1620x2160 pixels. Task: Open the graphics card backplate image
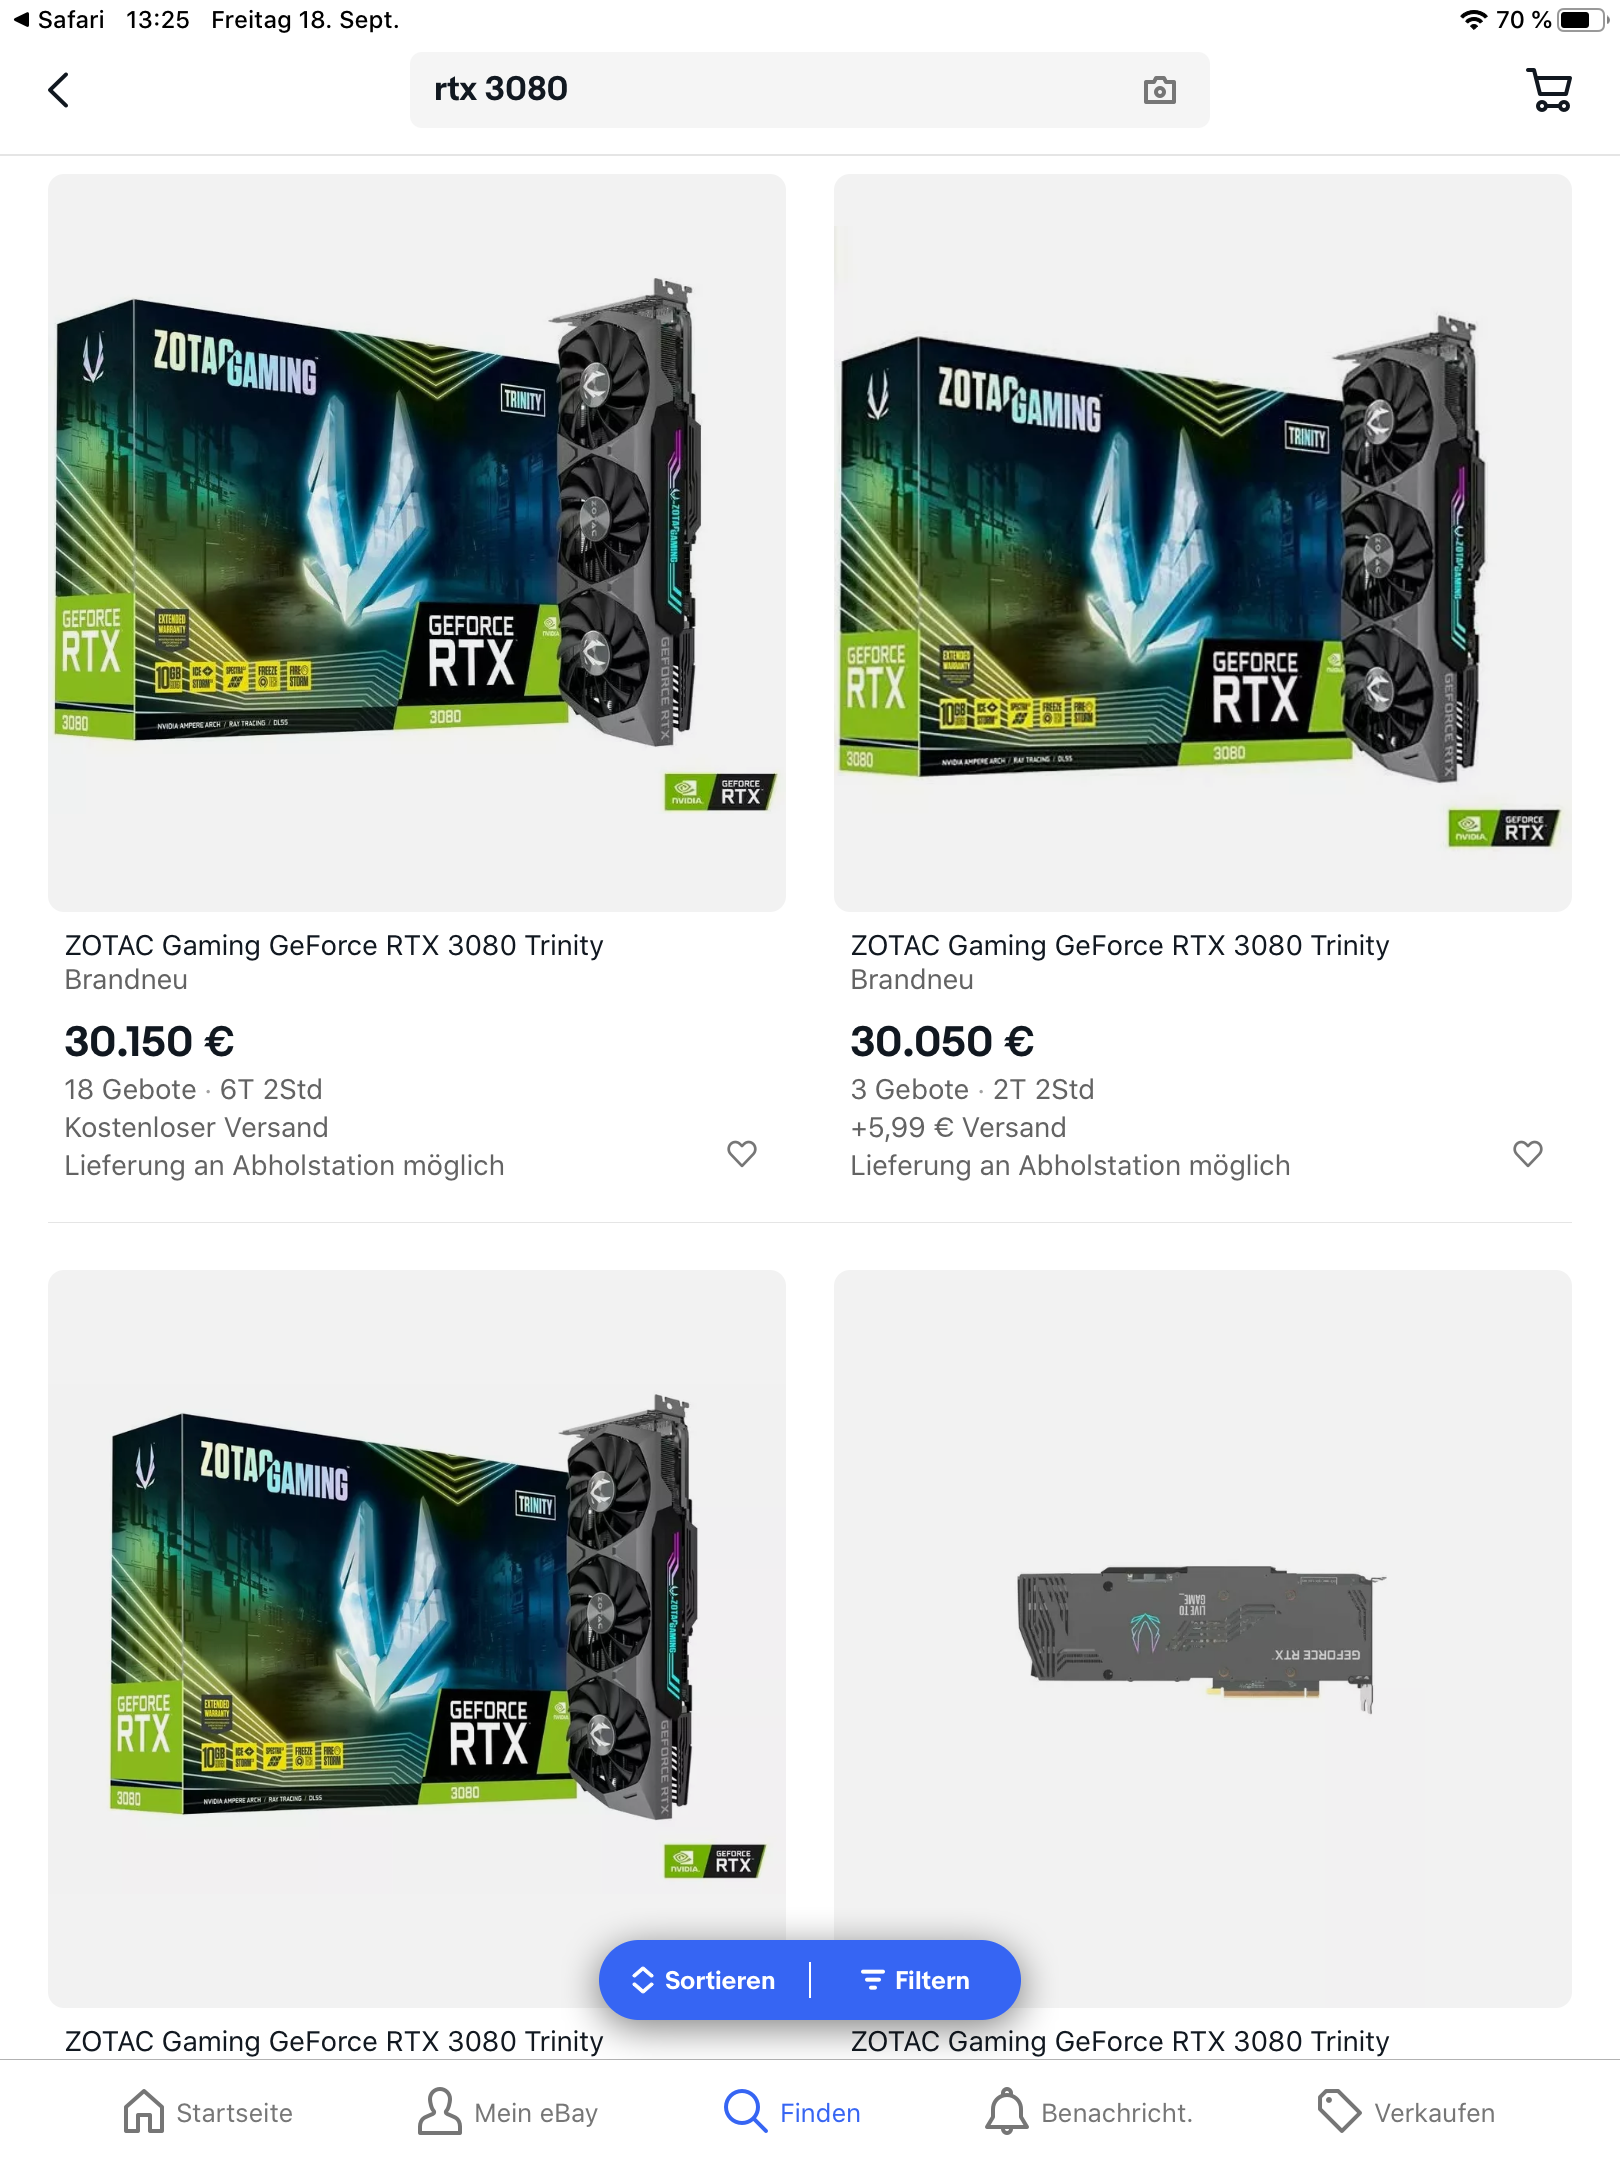[1203, 1639]
